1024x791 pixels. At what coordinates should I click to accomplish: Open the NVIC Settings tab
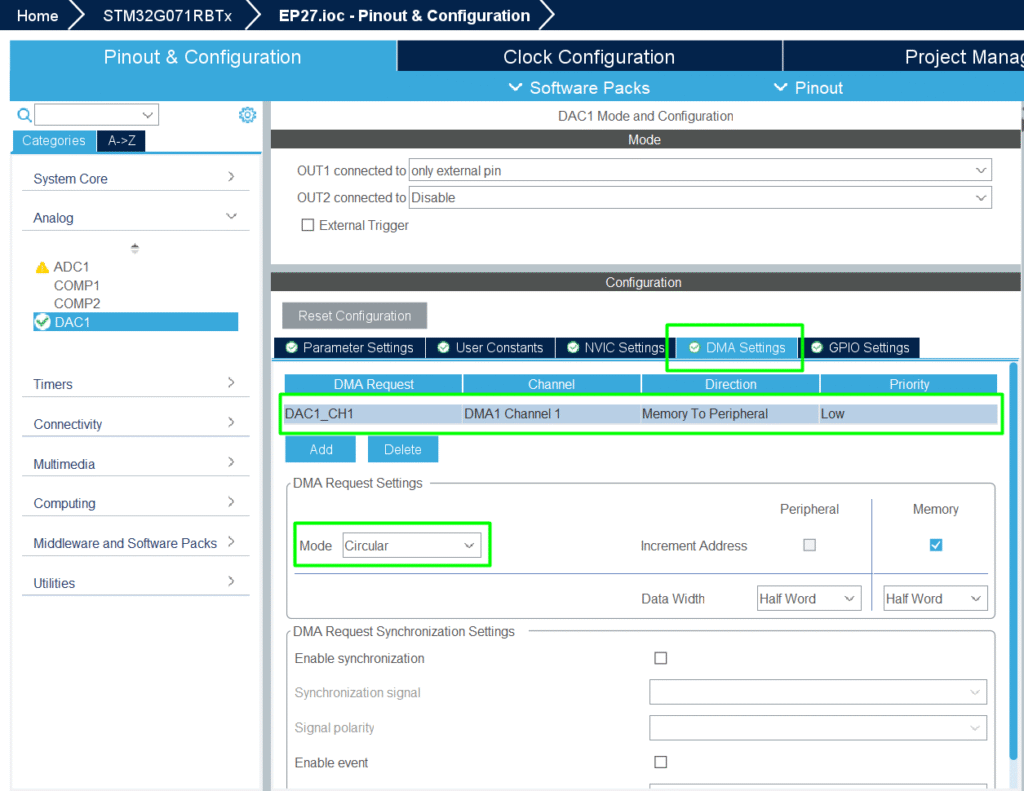click(615, 348)
